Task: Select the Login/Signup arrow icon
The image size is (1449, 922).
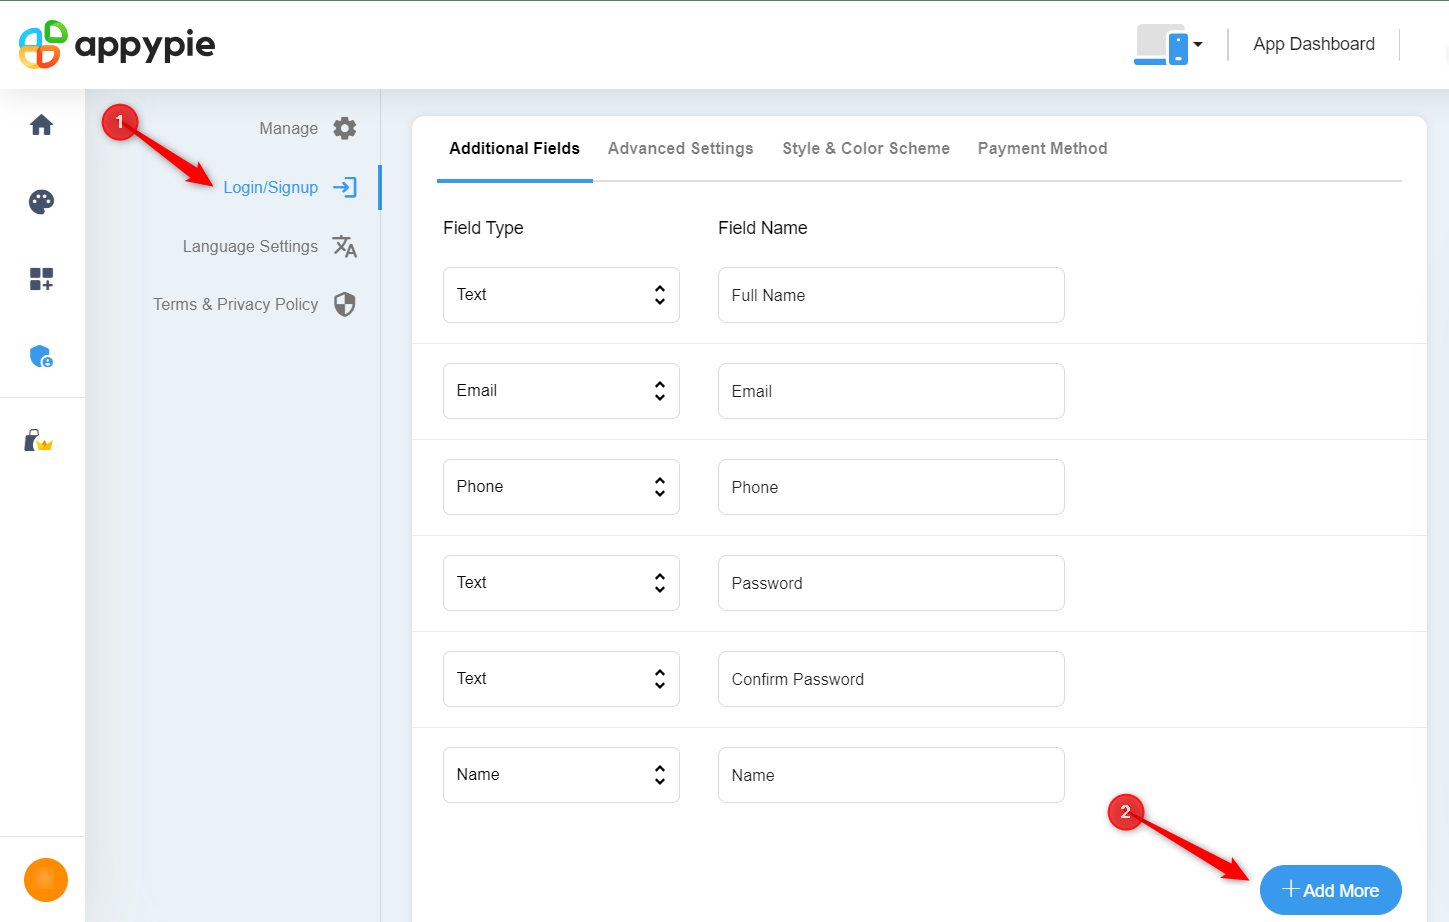Action: click(344, 187)
